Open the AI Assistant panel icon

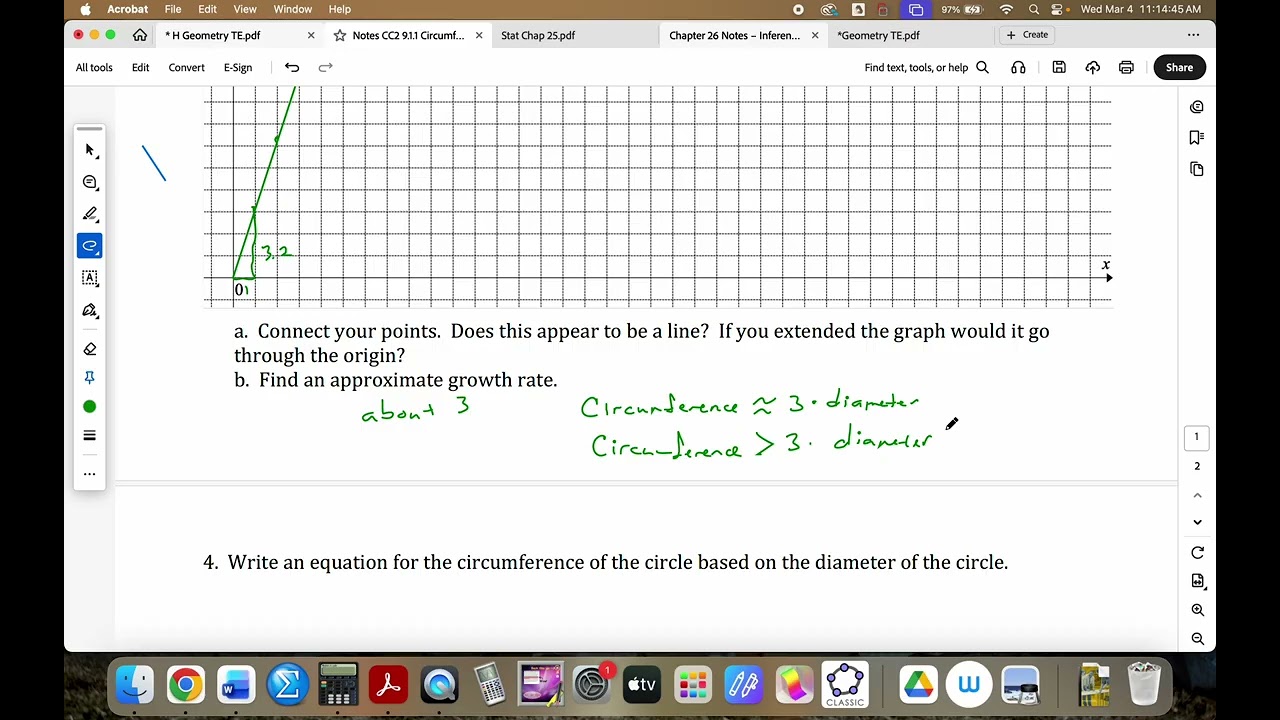(1197, 107)
